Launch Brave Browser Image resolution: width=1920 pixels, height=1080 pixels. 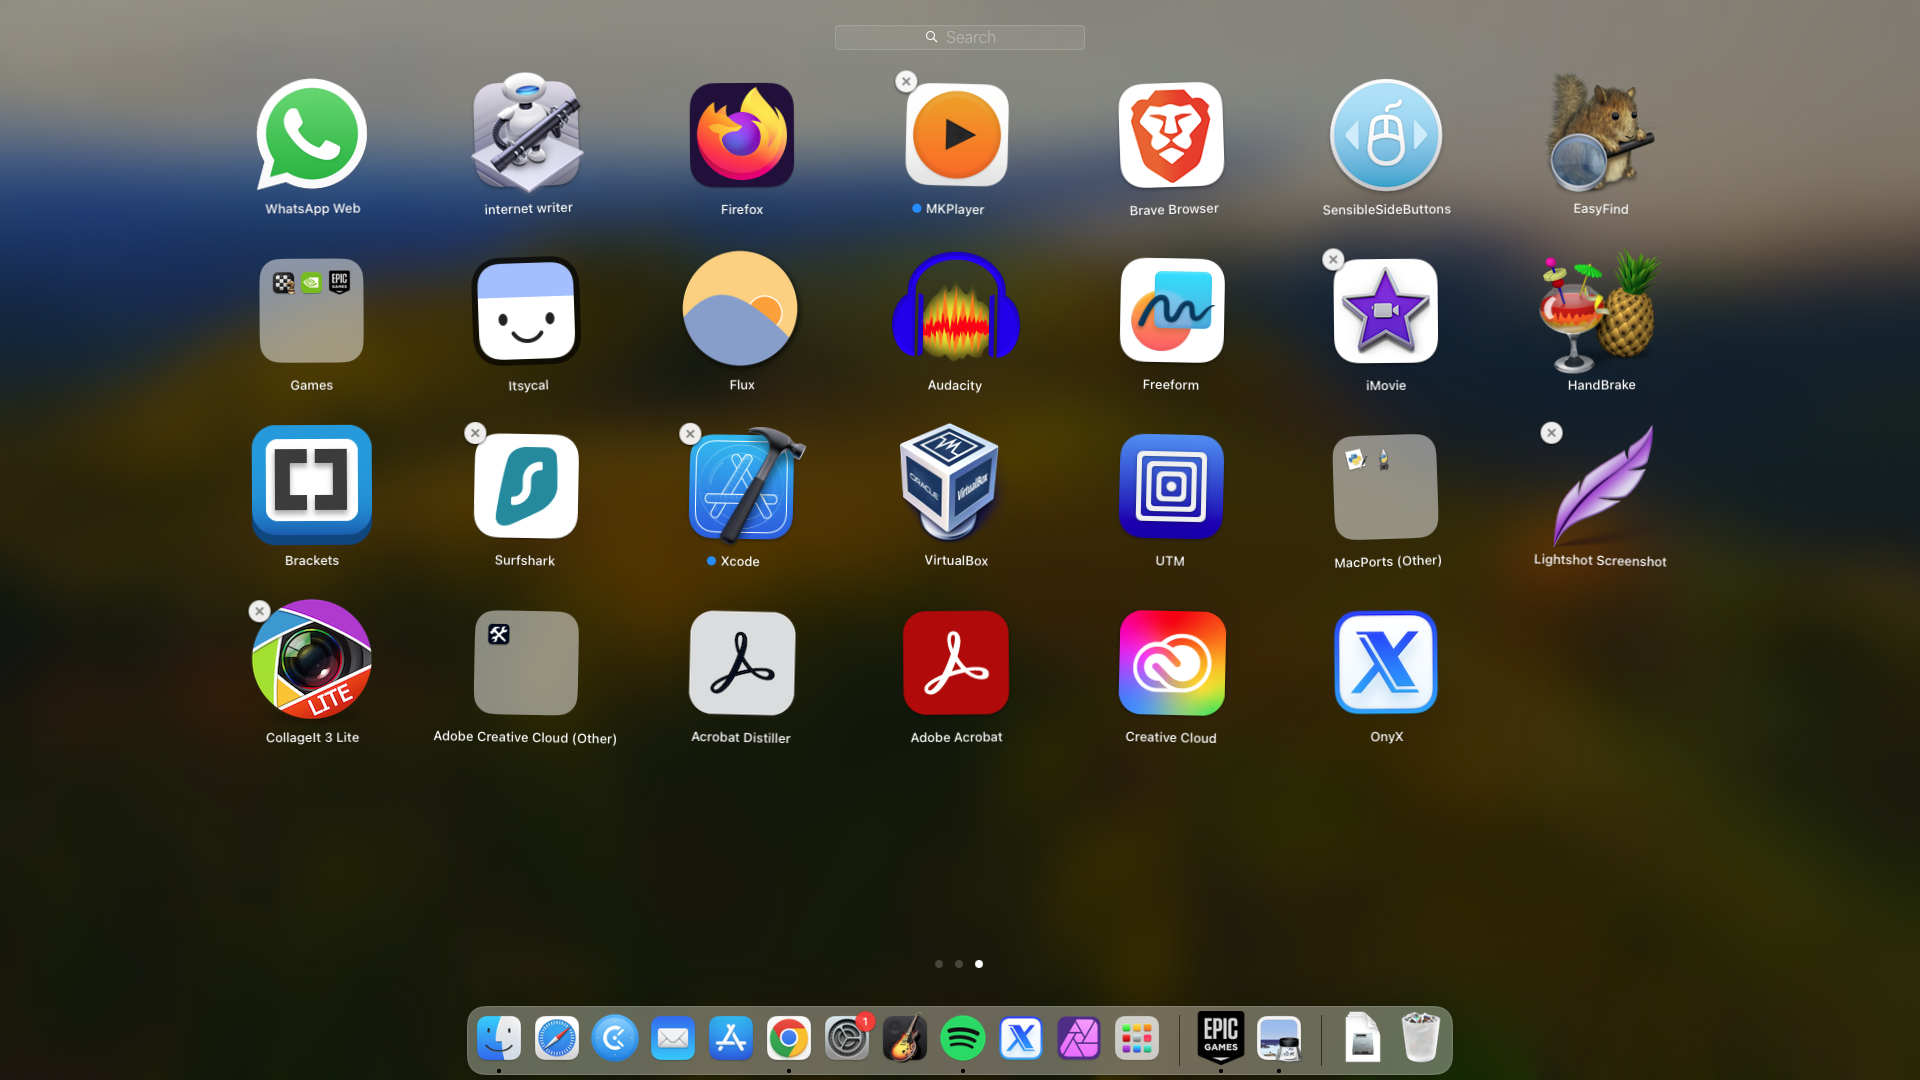point(1170,135)
